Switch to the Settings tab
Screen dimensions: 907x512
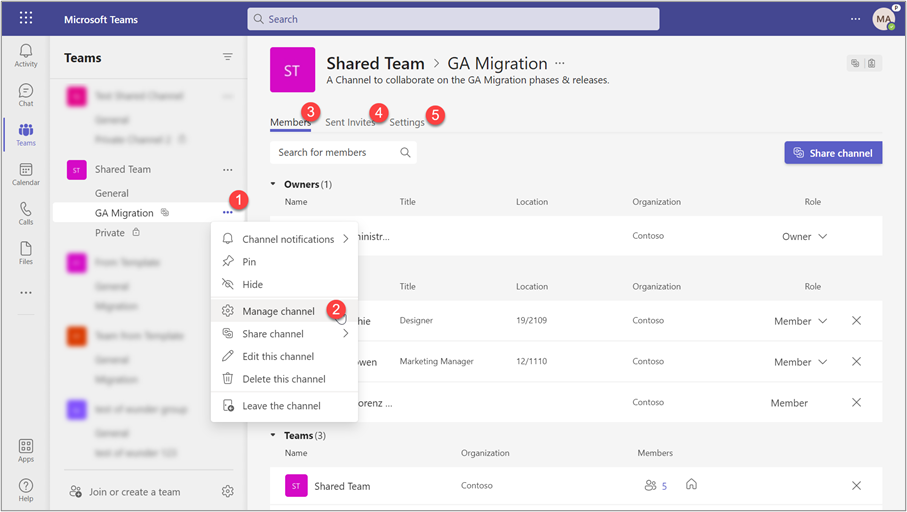(x=407, y=122)
